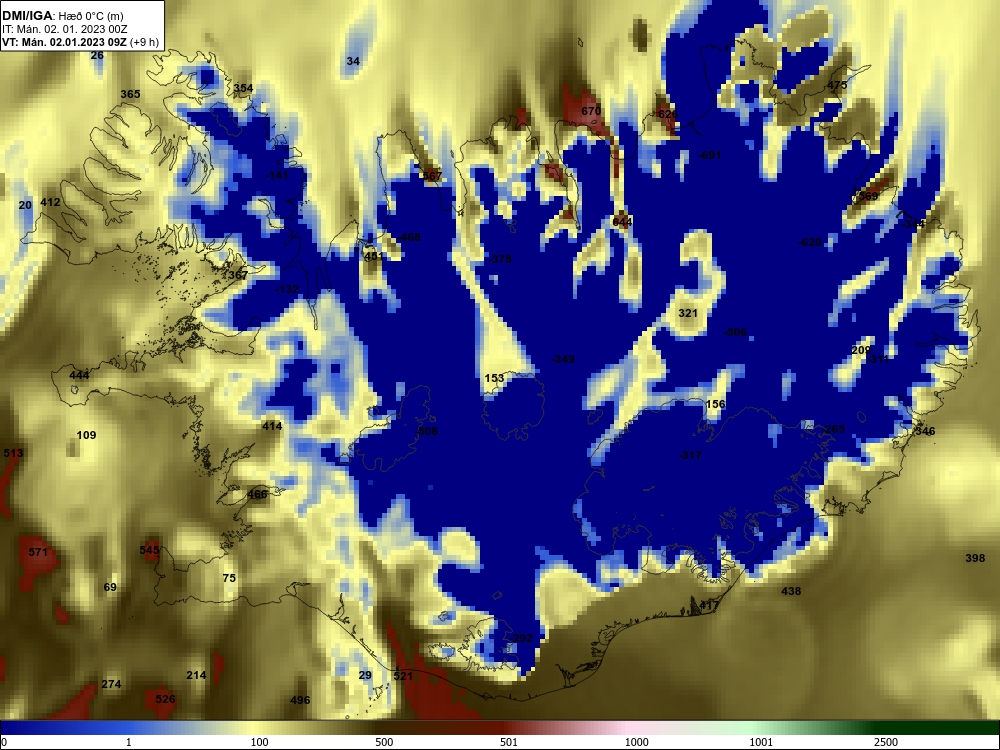This screenshot has width=1000, height=750.
Task: Click the map value 451
Action: [374, 256]
